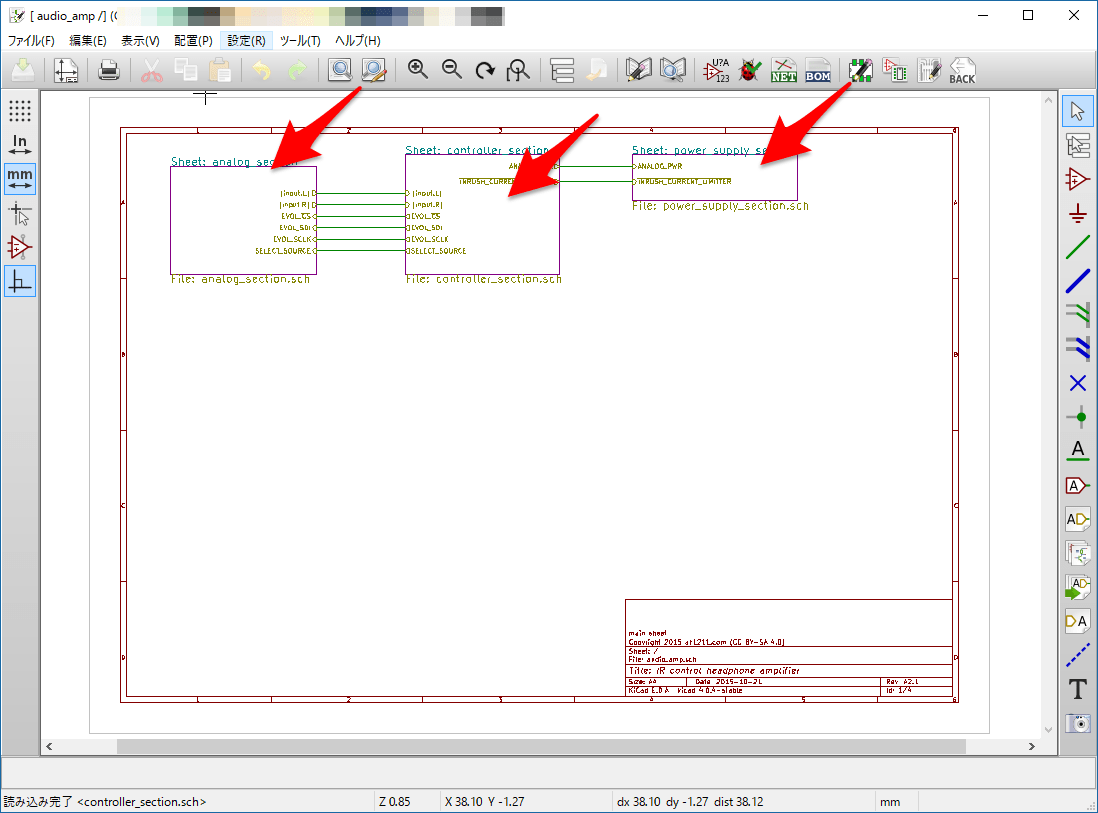Select the sheet hierarchy navigation tool in the right toolbar

coord(1078,146)
